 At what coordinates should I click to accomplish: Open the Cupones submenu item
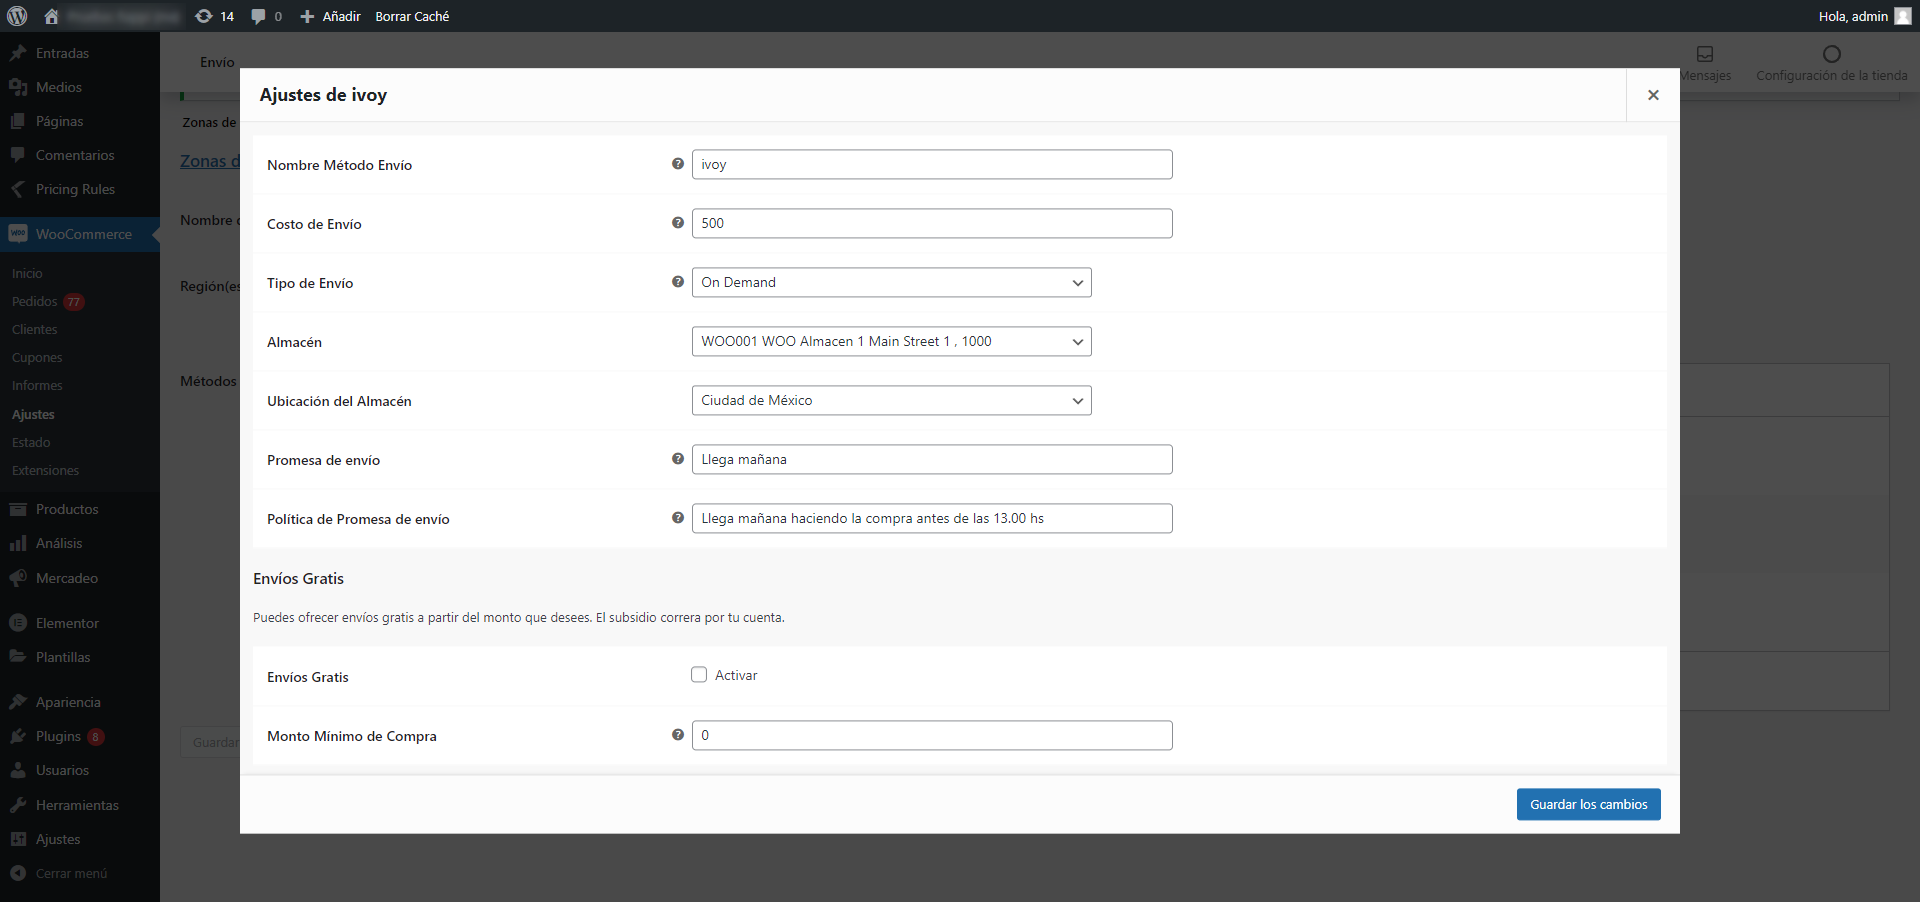point(37,357)
